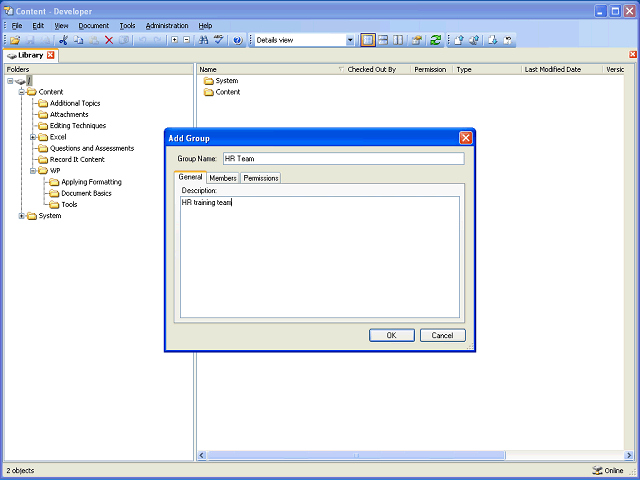Screen dimensions: 640x480
Task: Select the Record It Content folder
Action: [77, 160]
